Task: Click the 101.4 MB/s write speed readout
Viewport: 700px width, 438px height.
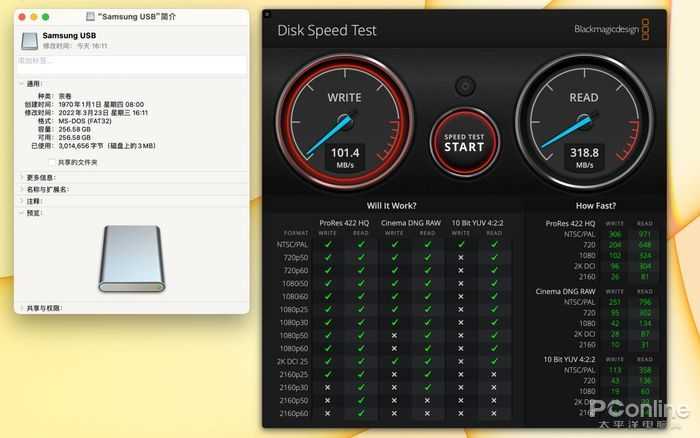Action: click(x=345, y=157)
